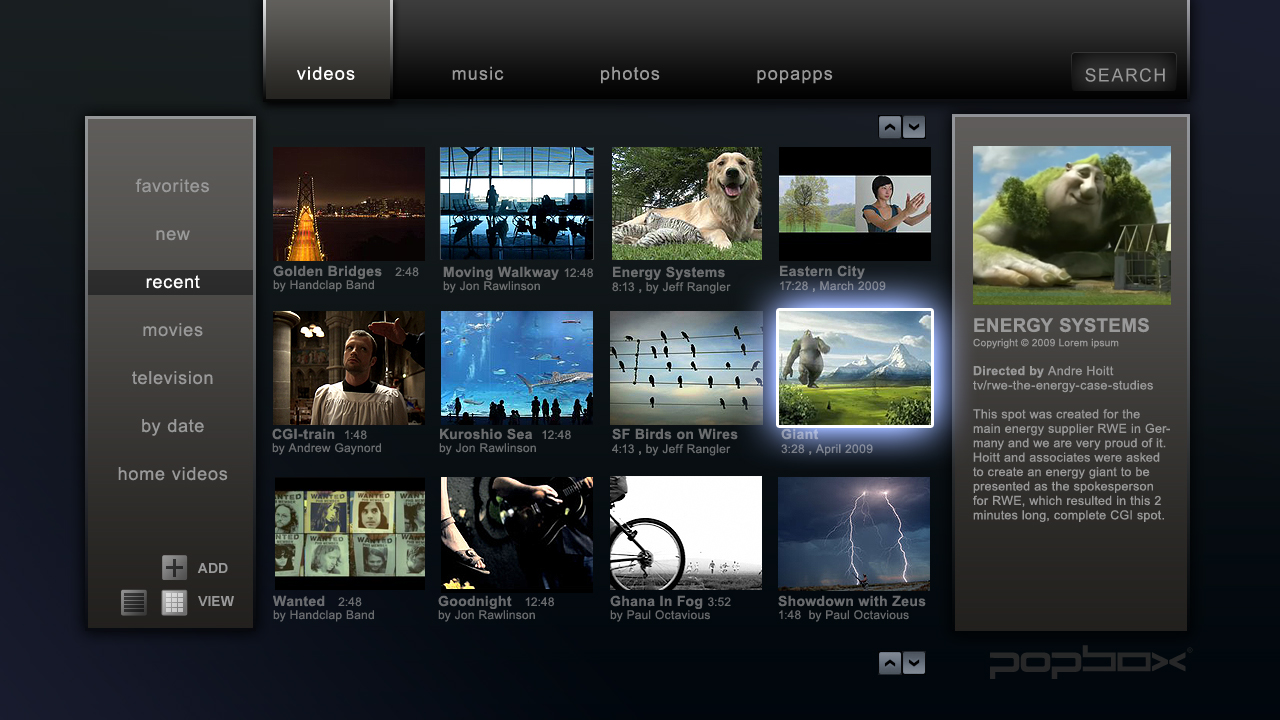Sort videos by date
Screen dimensions: 1280x720
[172, 426]
